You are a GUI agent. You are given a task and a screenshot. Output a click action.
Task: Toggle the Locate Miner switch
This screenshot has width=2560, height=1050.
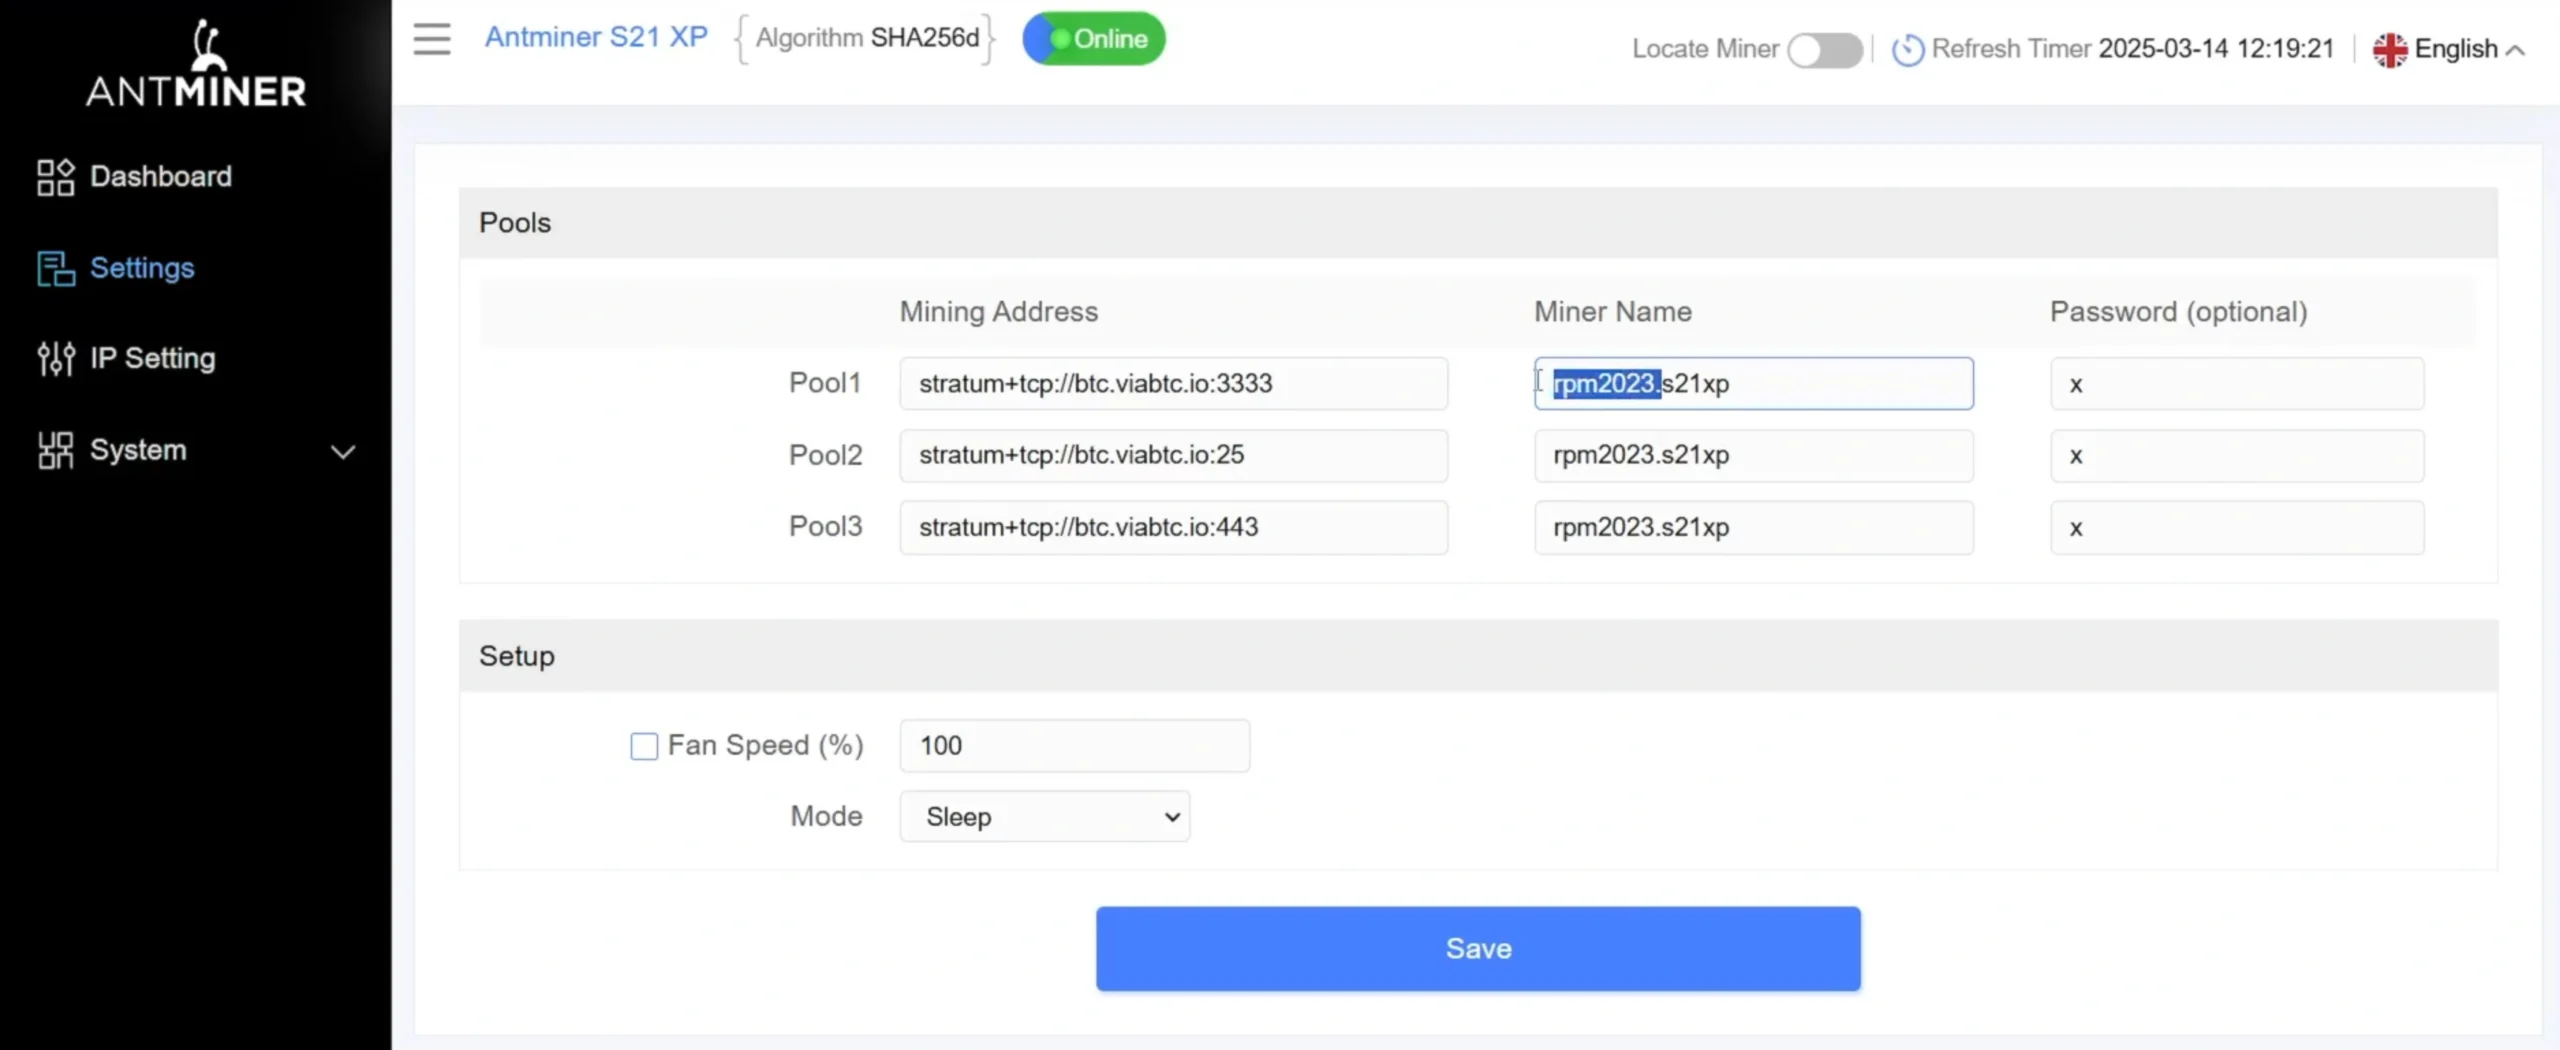pos(1825,49)
